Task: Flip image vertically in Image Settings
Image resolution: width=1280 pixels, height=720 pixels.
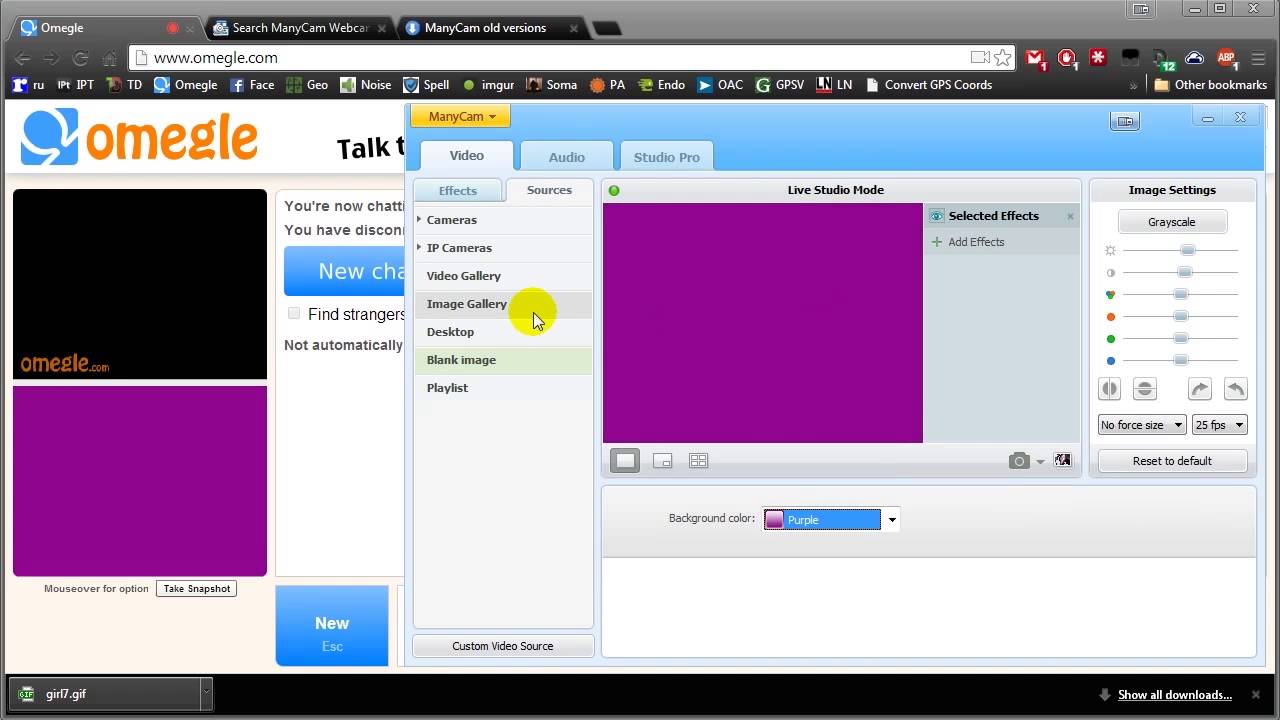Action: tap(1145, 389)
